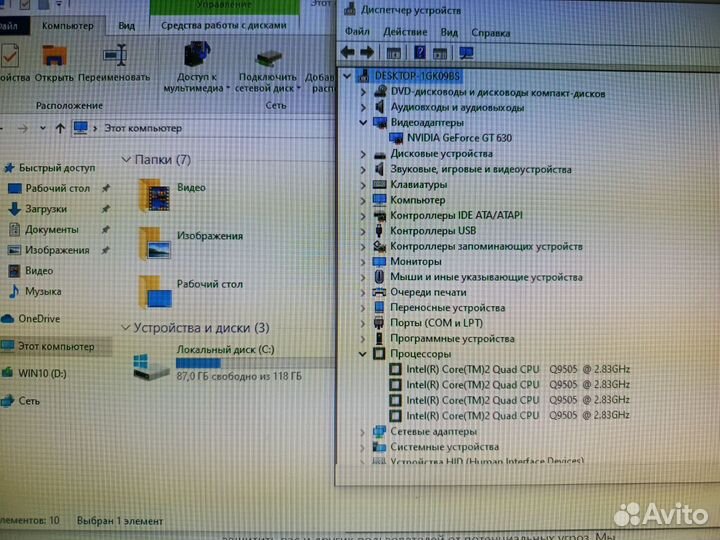Screen dimensions: 720x540
Task: Click the Help icon in Device Manager toolbar
Action: pos(420,52)
